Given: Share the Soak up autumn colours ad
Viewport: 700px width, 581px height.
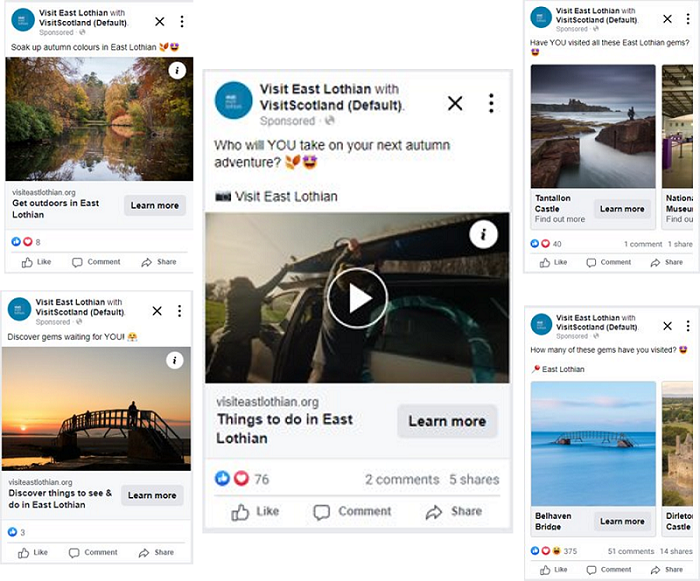Looking at the screenshot, I should tap(159, 262).
